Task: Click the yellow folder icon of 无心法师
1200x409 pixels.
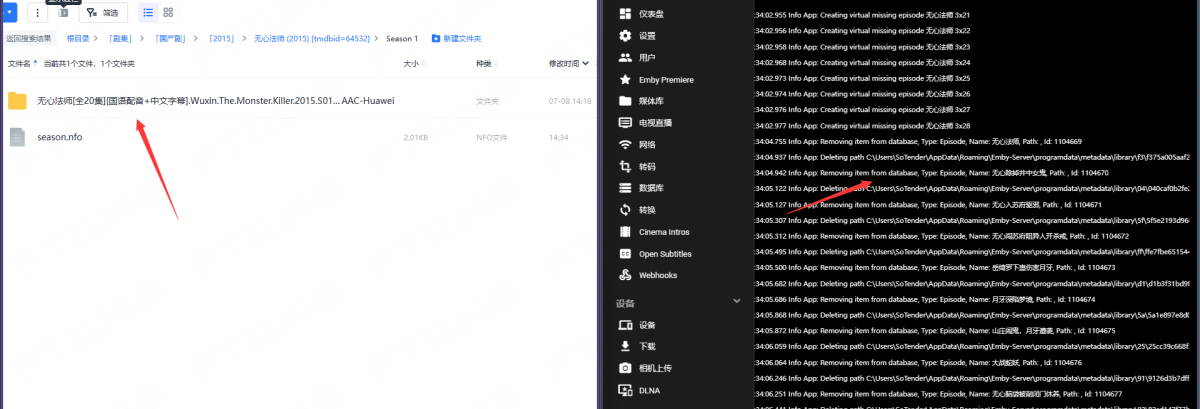Action: (x=17, y=101)
